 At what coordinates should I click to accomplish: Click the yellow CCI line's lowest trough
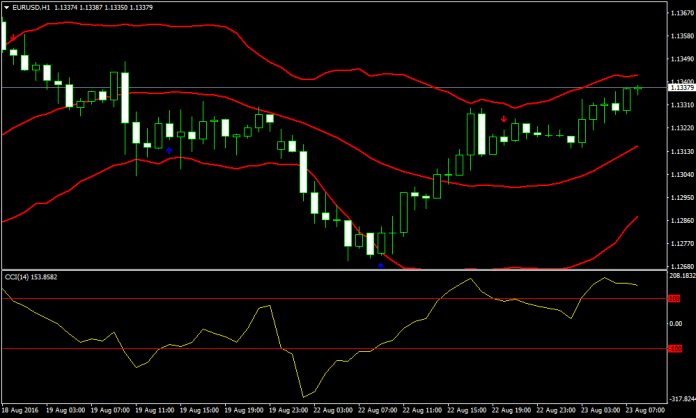[302, 396]
